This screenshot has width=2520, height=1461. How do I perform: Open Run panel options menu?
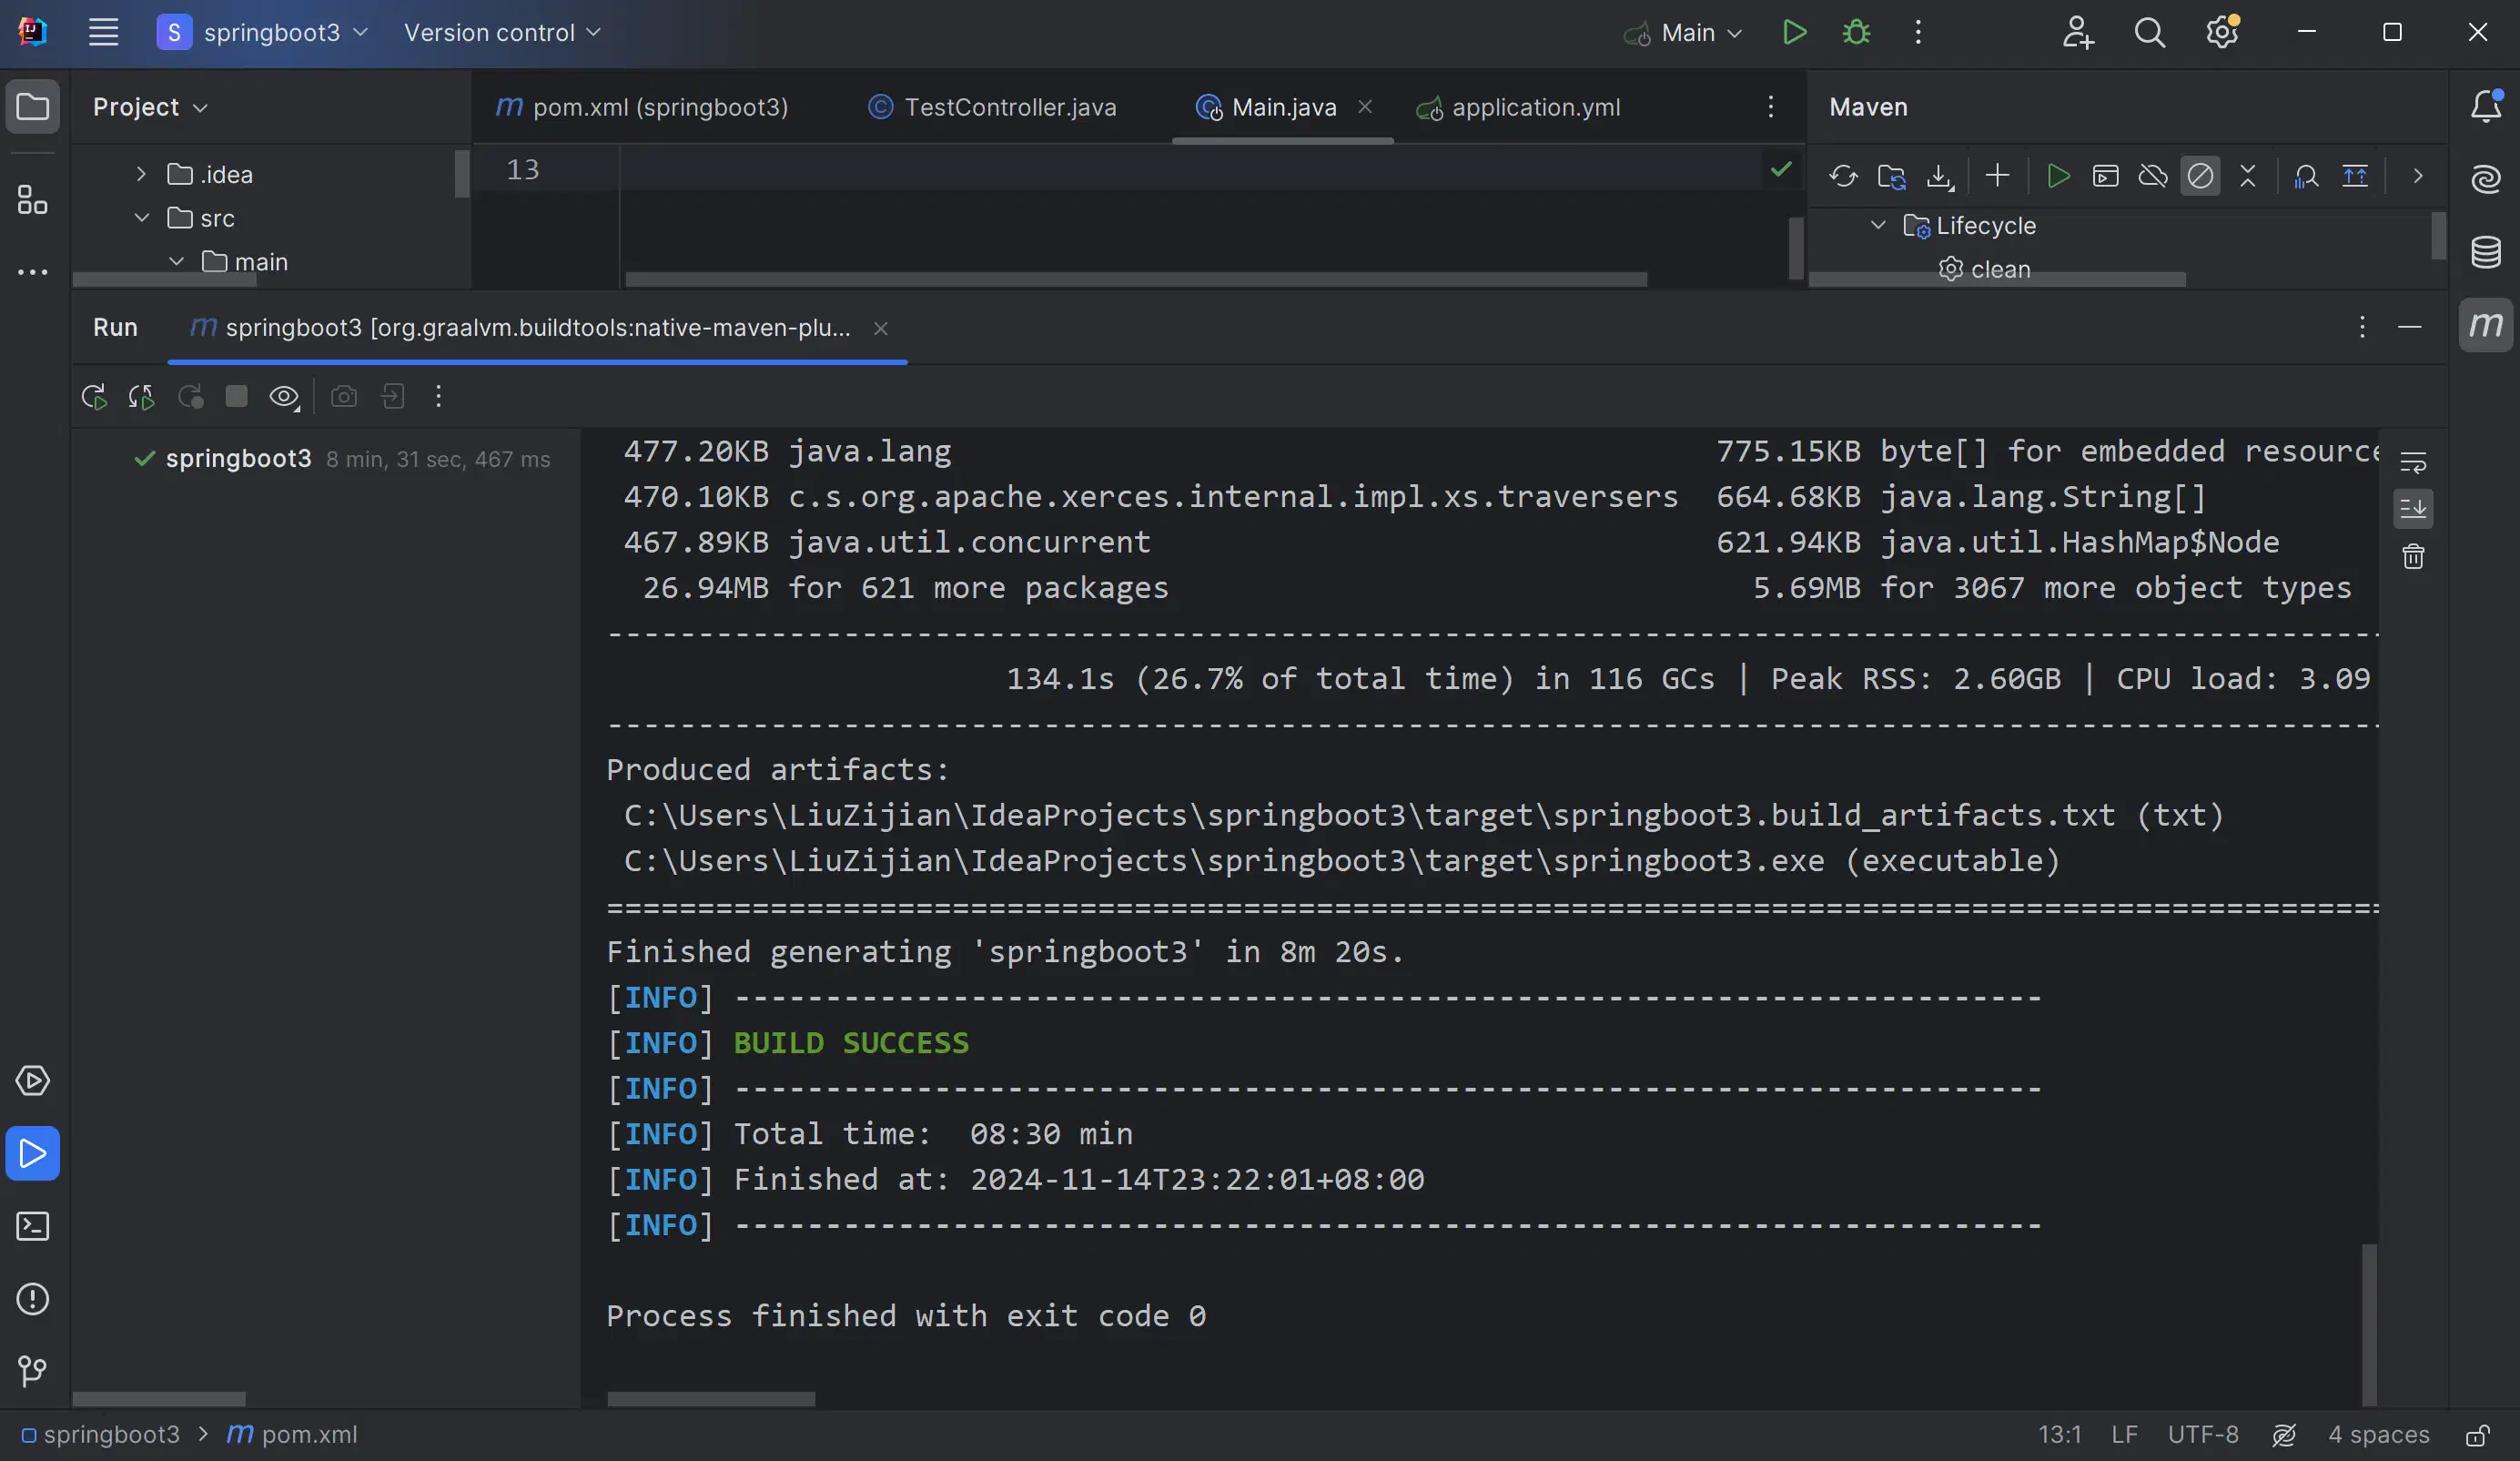click(2362, 327)
